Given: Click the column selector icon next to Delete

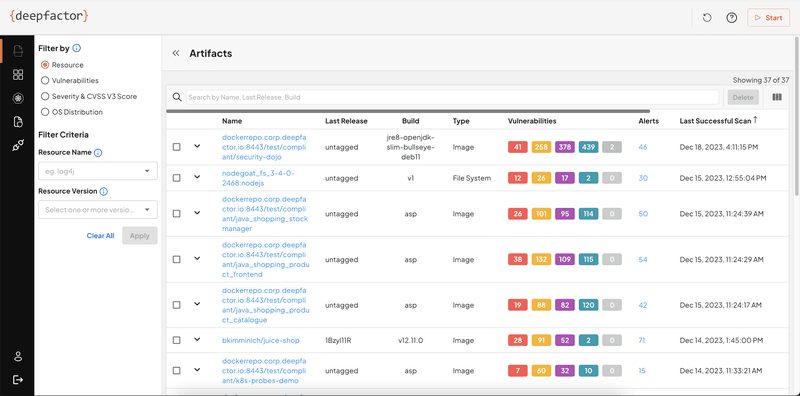Looking at the screenshot, I should tap(777, 97).
